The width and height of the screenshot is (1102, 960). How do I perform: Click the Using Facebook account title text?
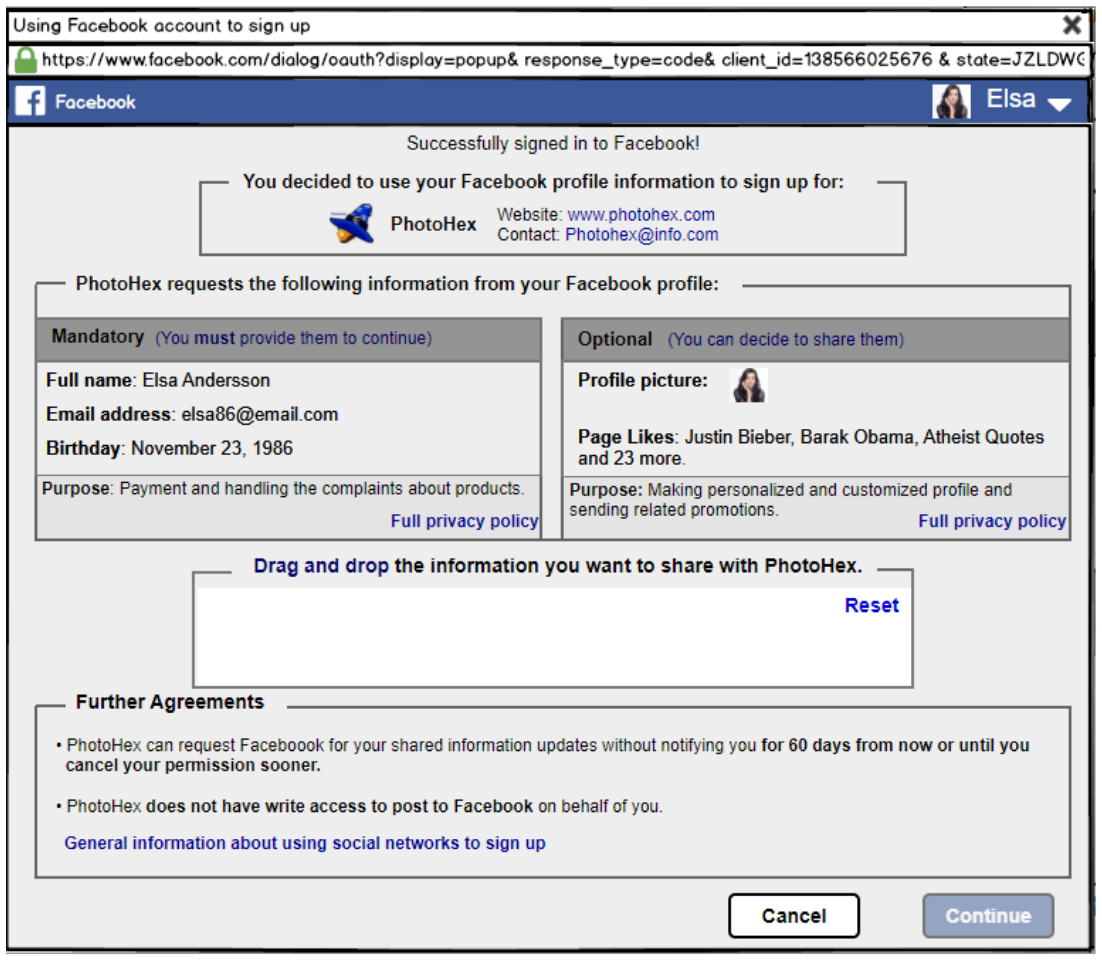[x=162, y=26]
